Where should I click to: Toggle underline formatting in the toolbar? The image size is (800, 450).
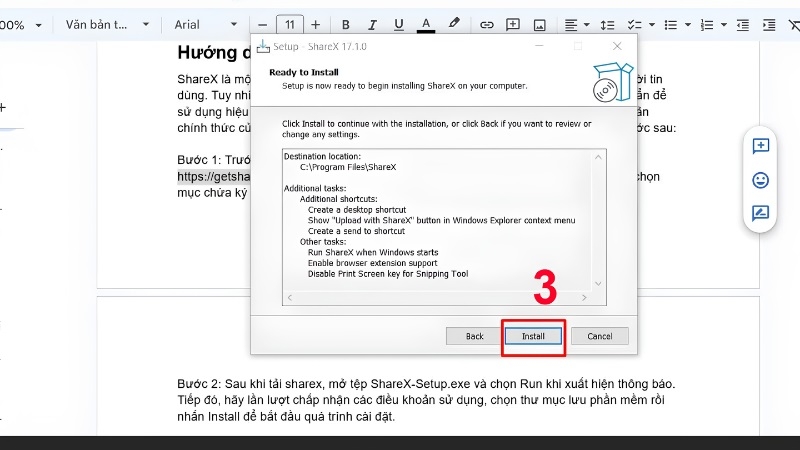coord(398,24)
